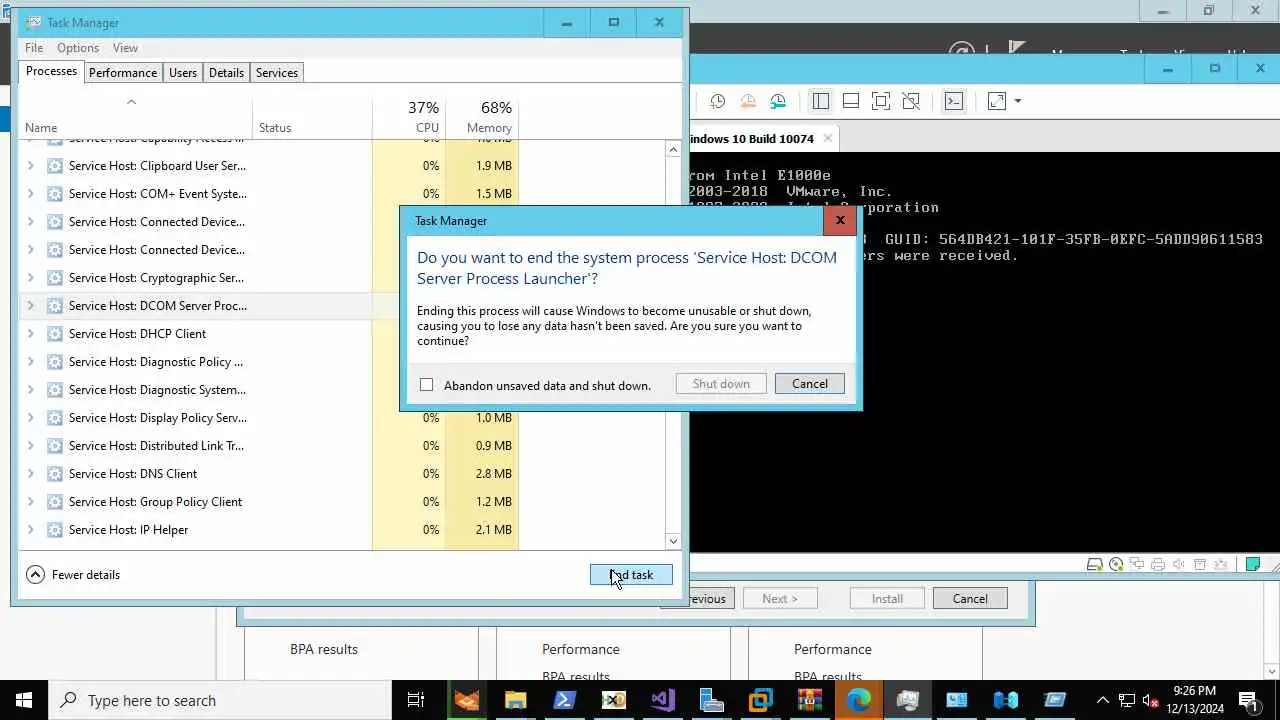Expand Service Host: Diagnostic Policy row
The width and height of the screenshot is (1280, 720).
click(x=30, y=362)
